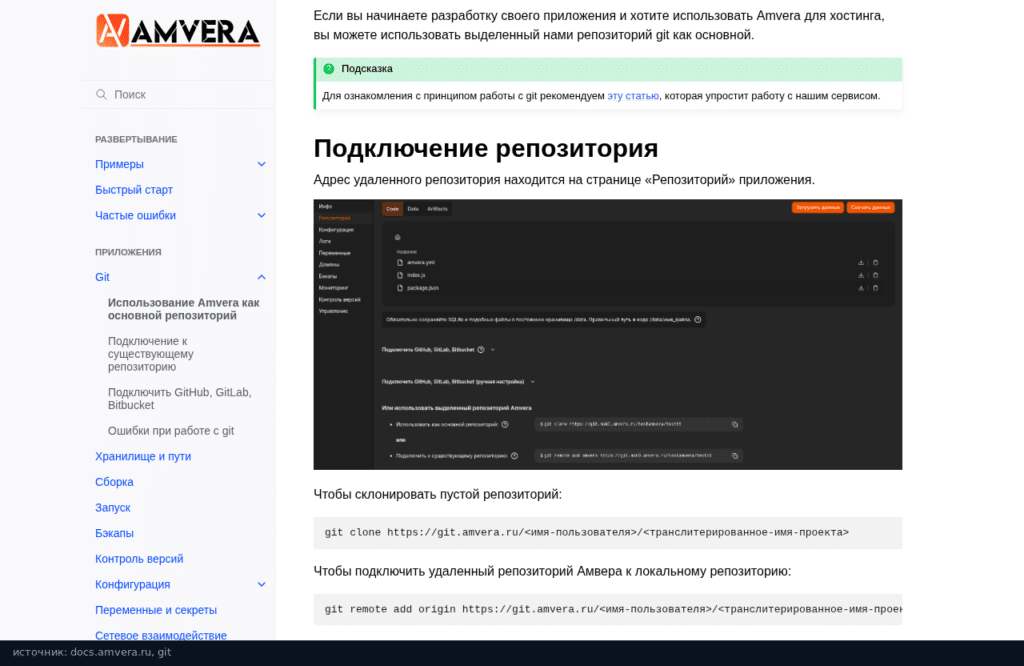Expand the Частые ошибки chevron

pos(261,215)
